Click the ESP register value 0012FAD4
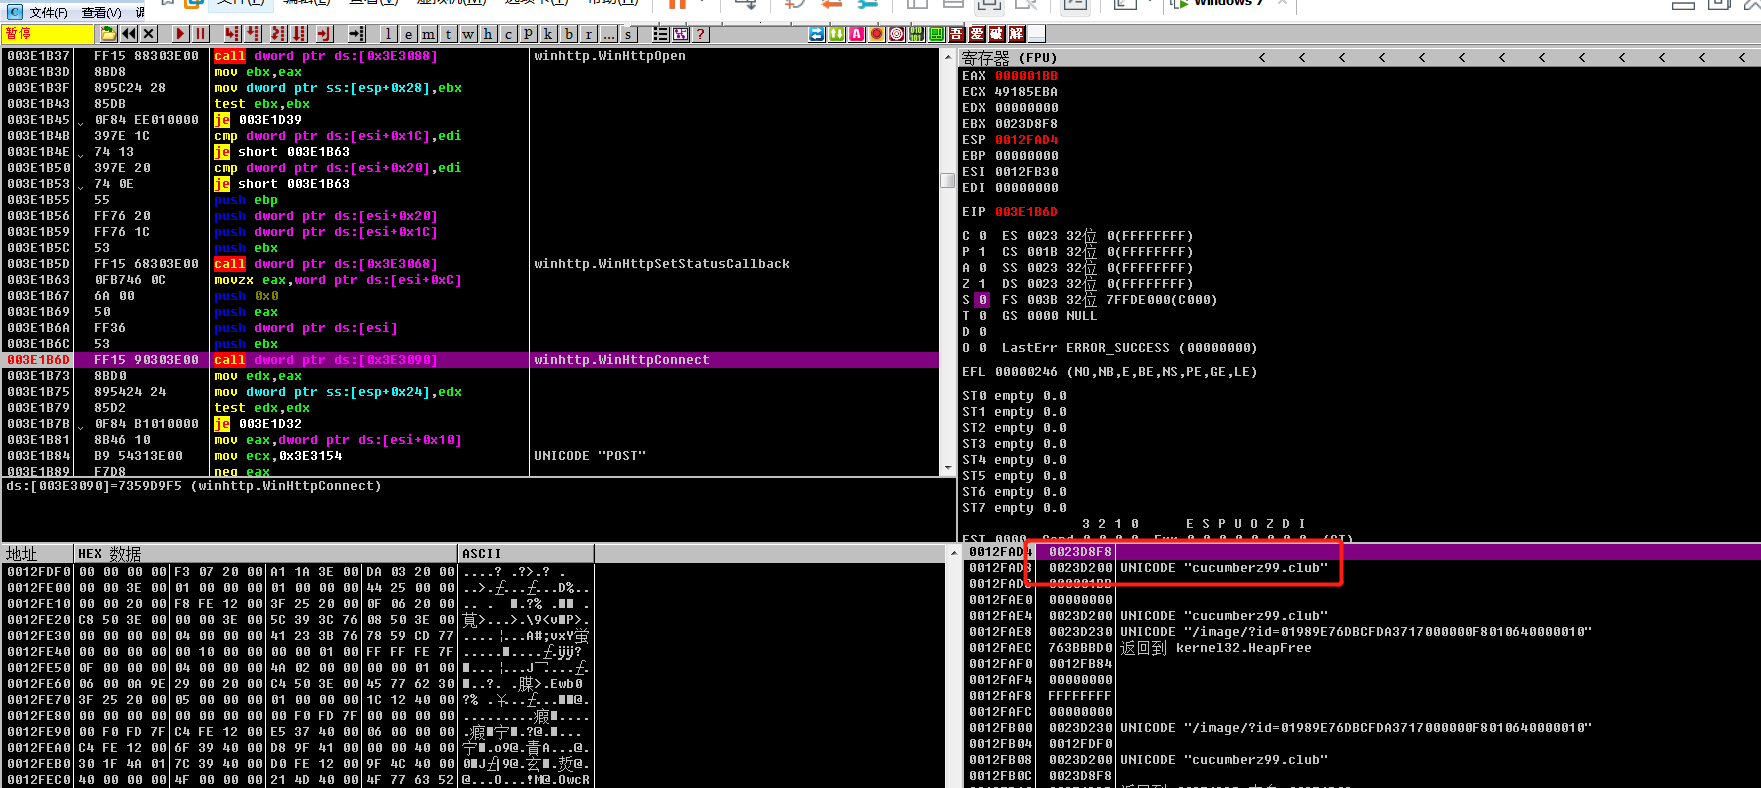 1026,140
